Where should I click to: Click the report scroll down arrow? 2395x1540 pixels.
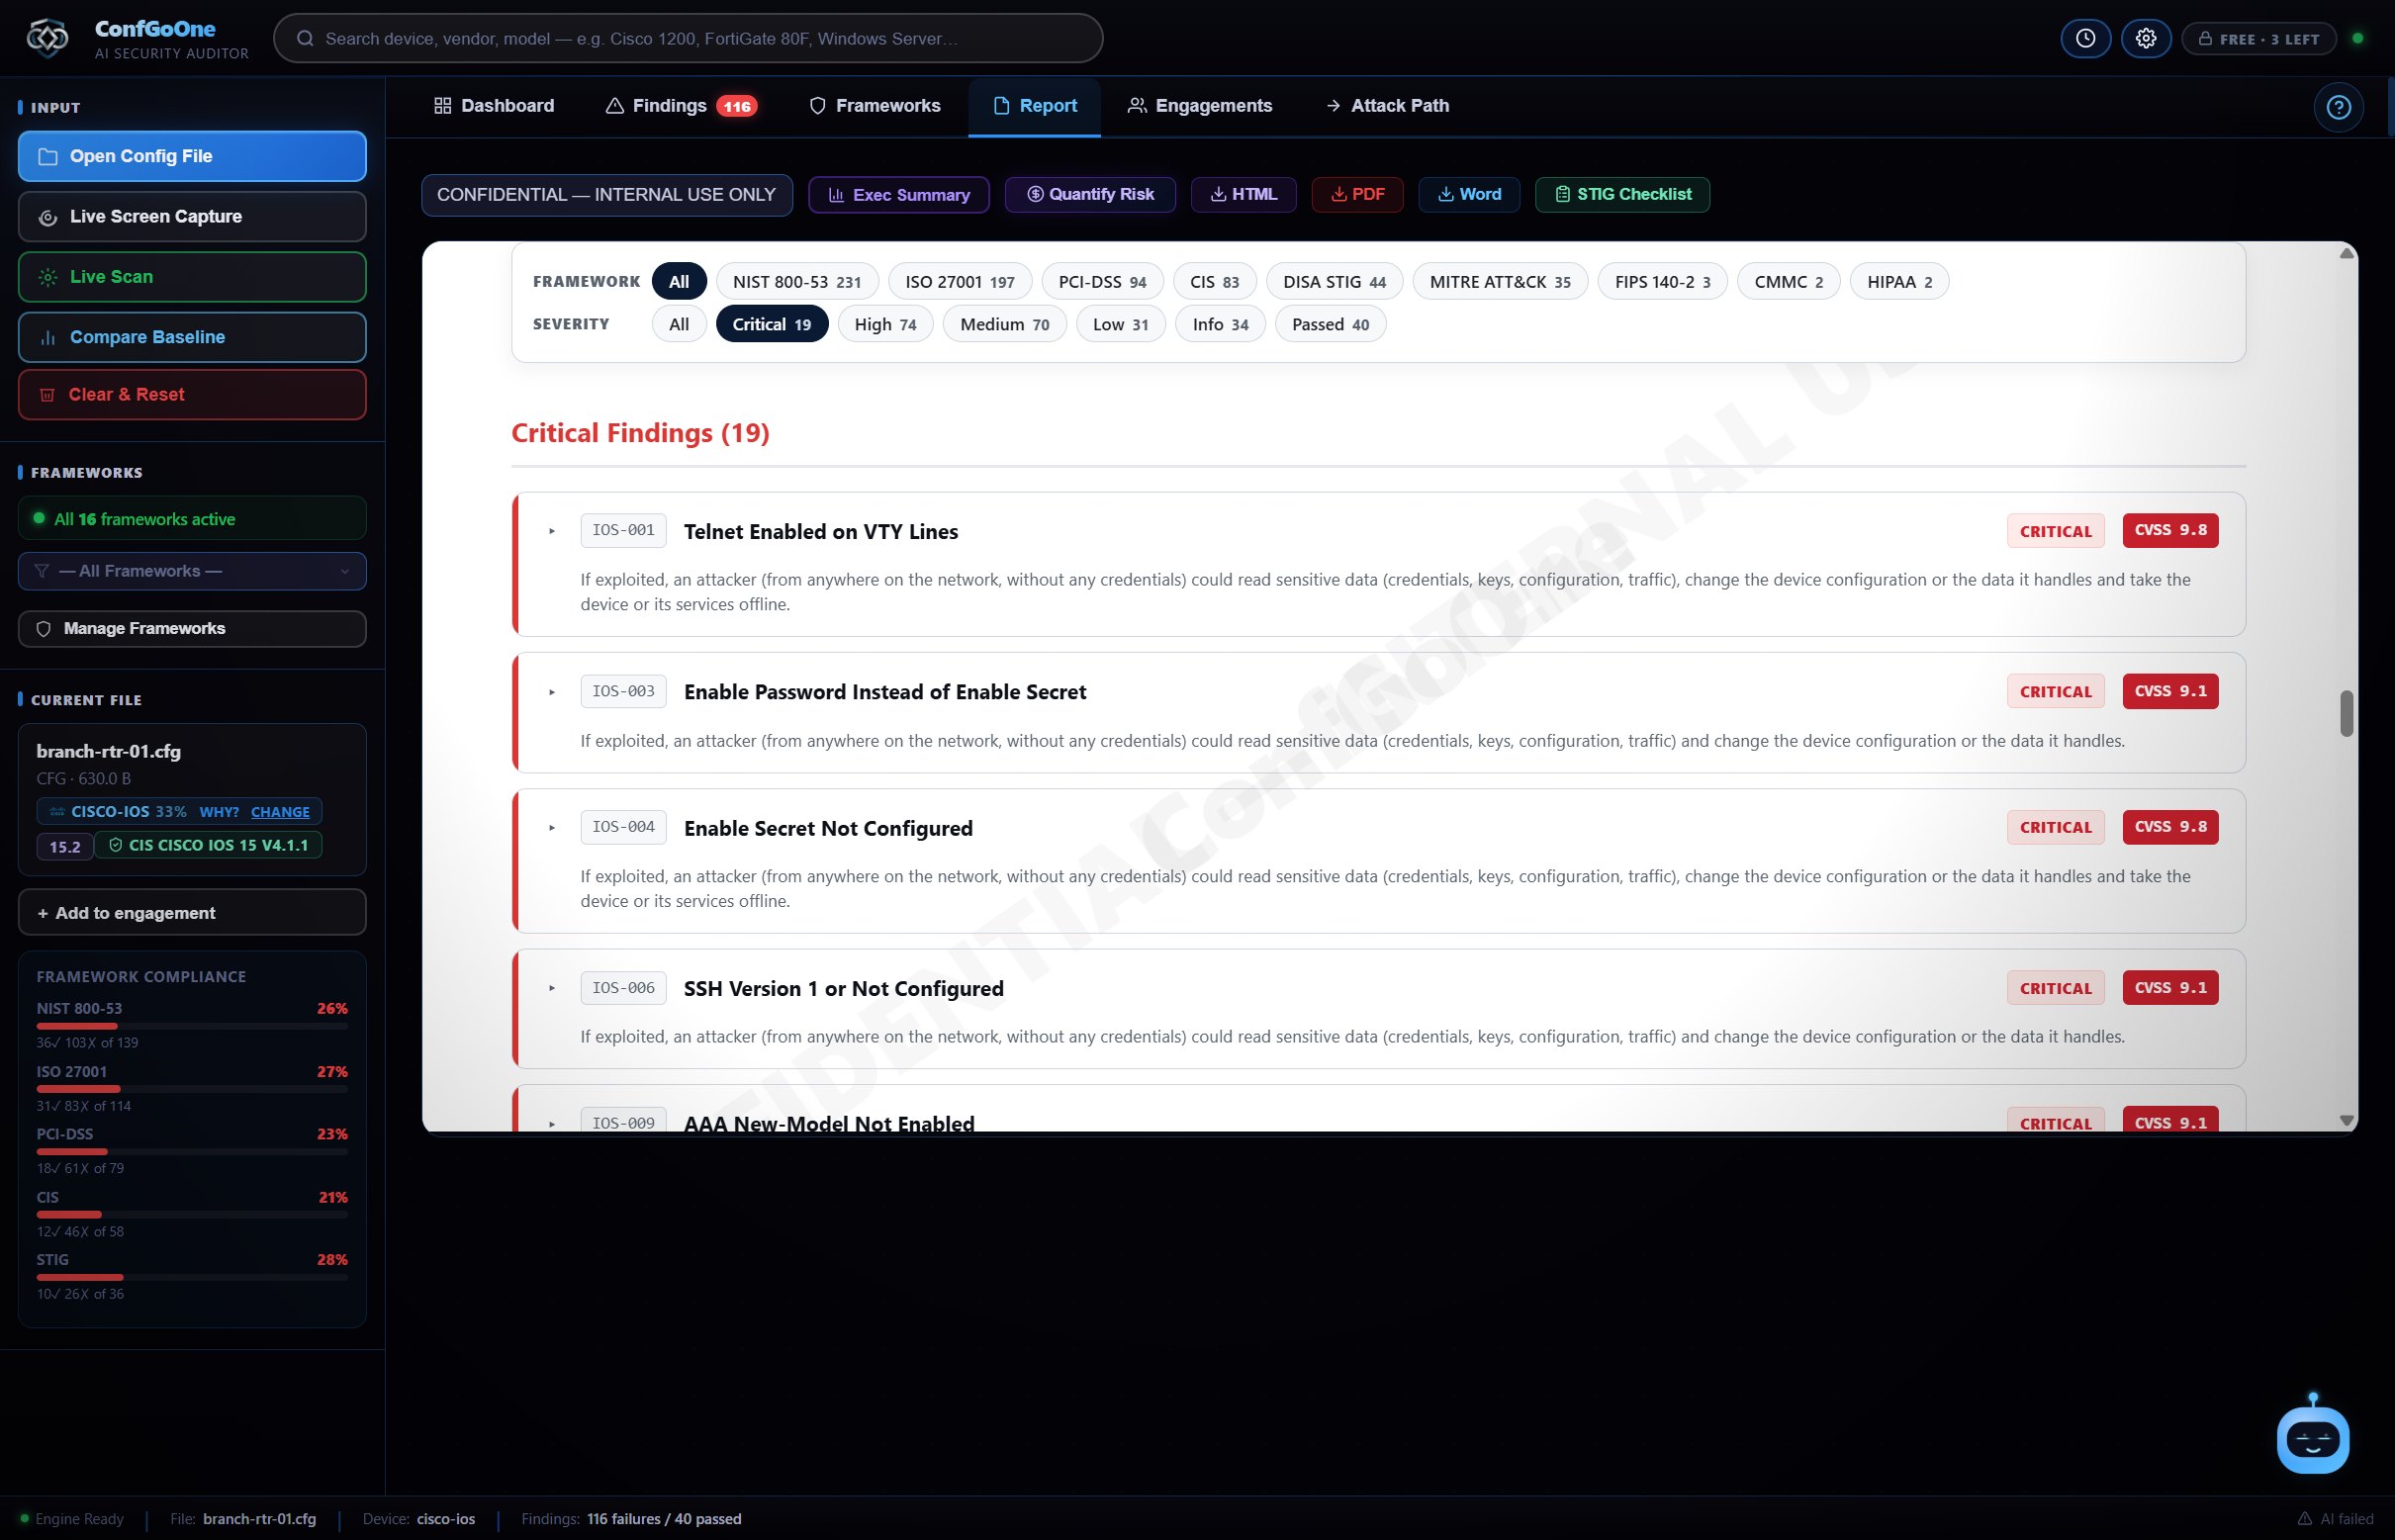coord(2346,1121)
